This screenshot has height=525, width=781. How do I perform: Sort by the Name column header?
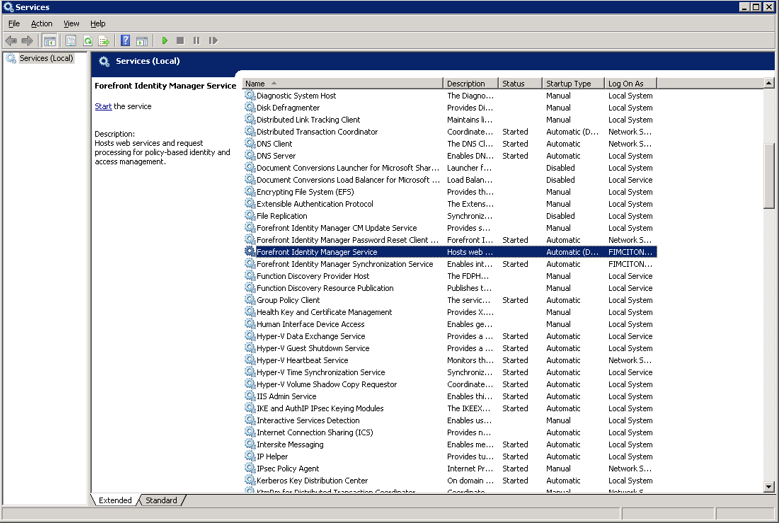click(x=342, y=84)
